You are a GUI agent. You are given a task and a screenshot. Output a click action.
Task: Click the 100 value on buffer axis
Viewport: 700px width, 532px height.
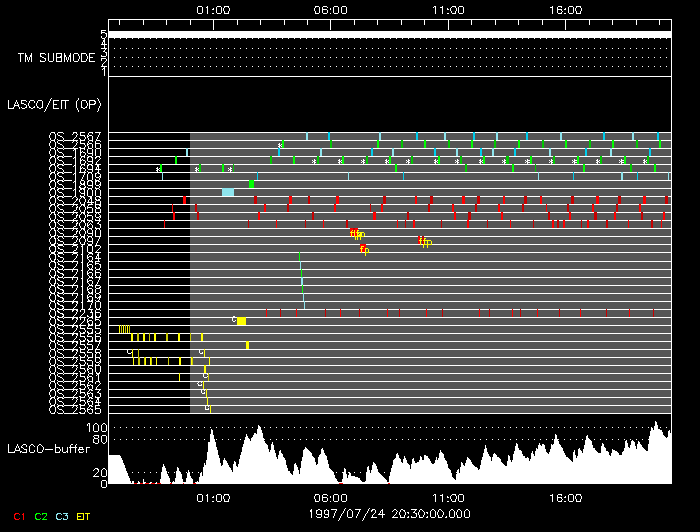(x=97, y=427)
